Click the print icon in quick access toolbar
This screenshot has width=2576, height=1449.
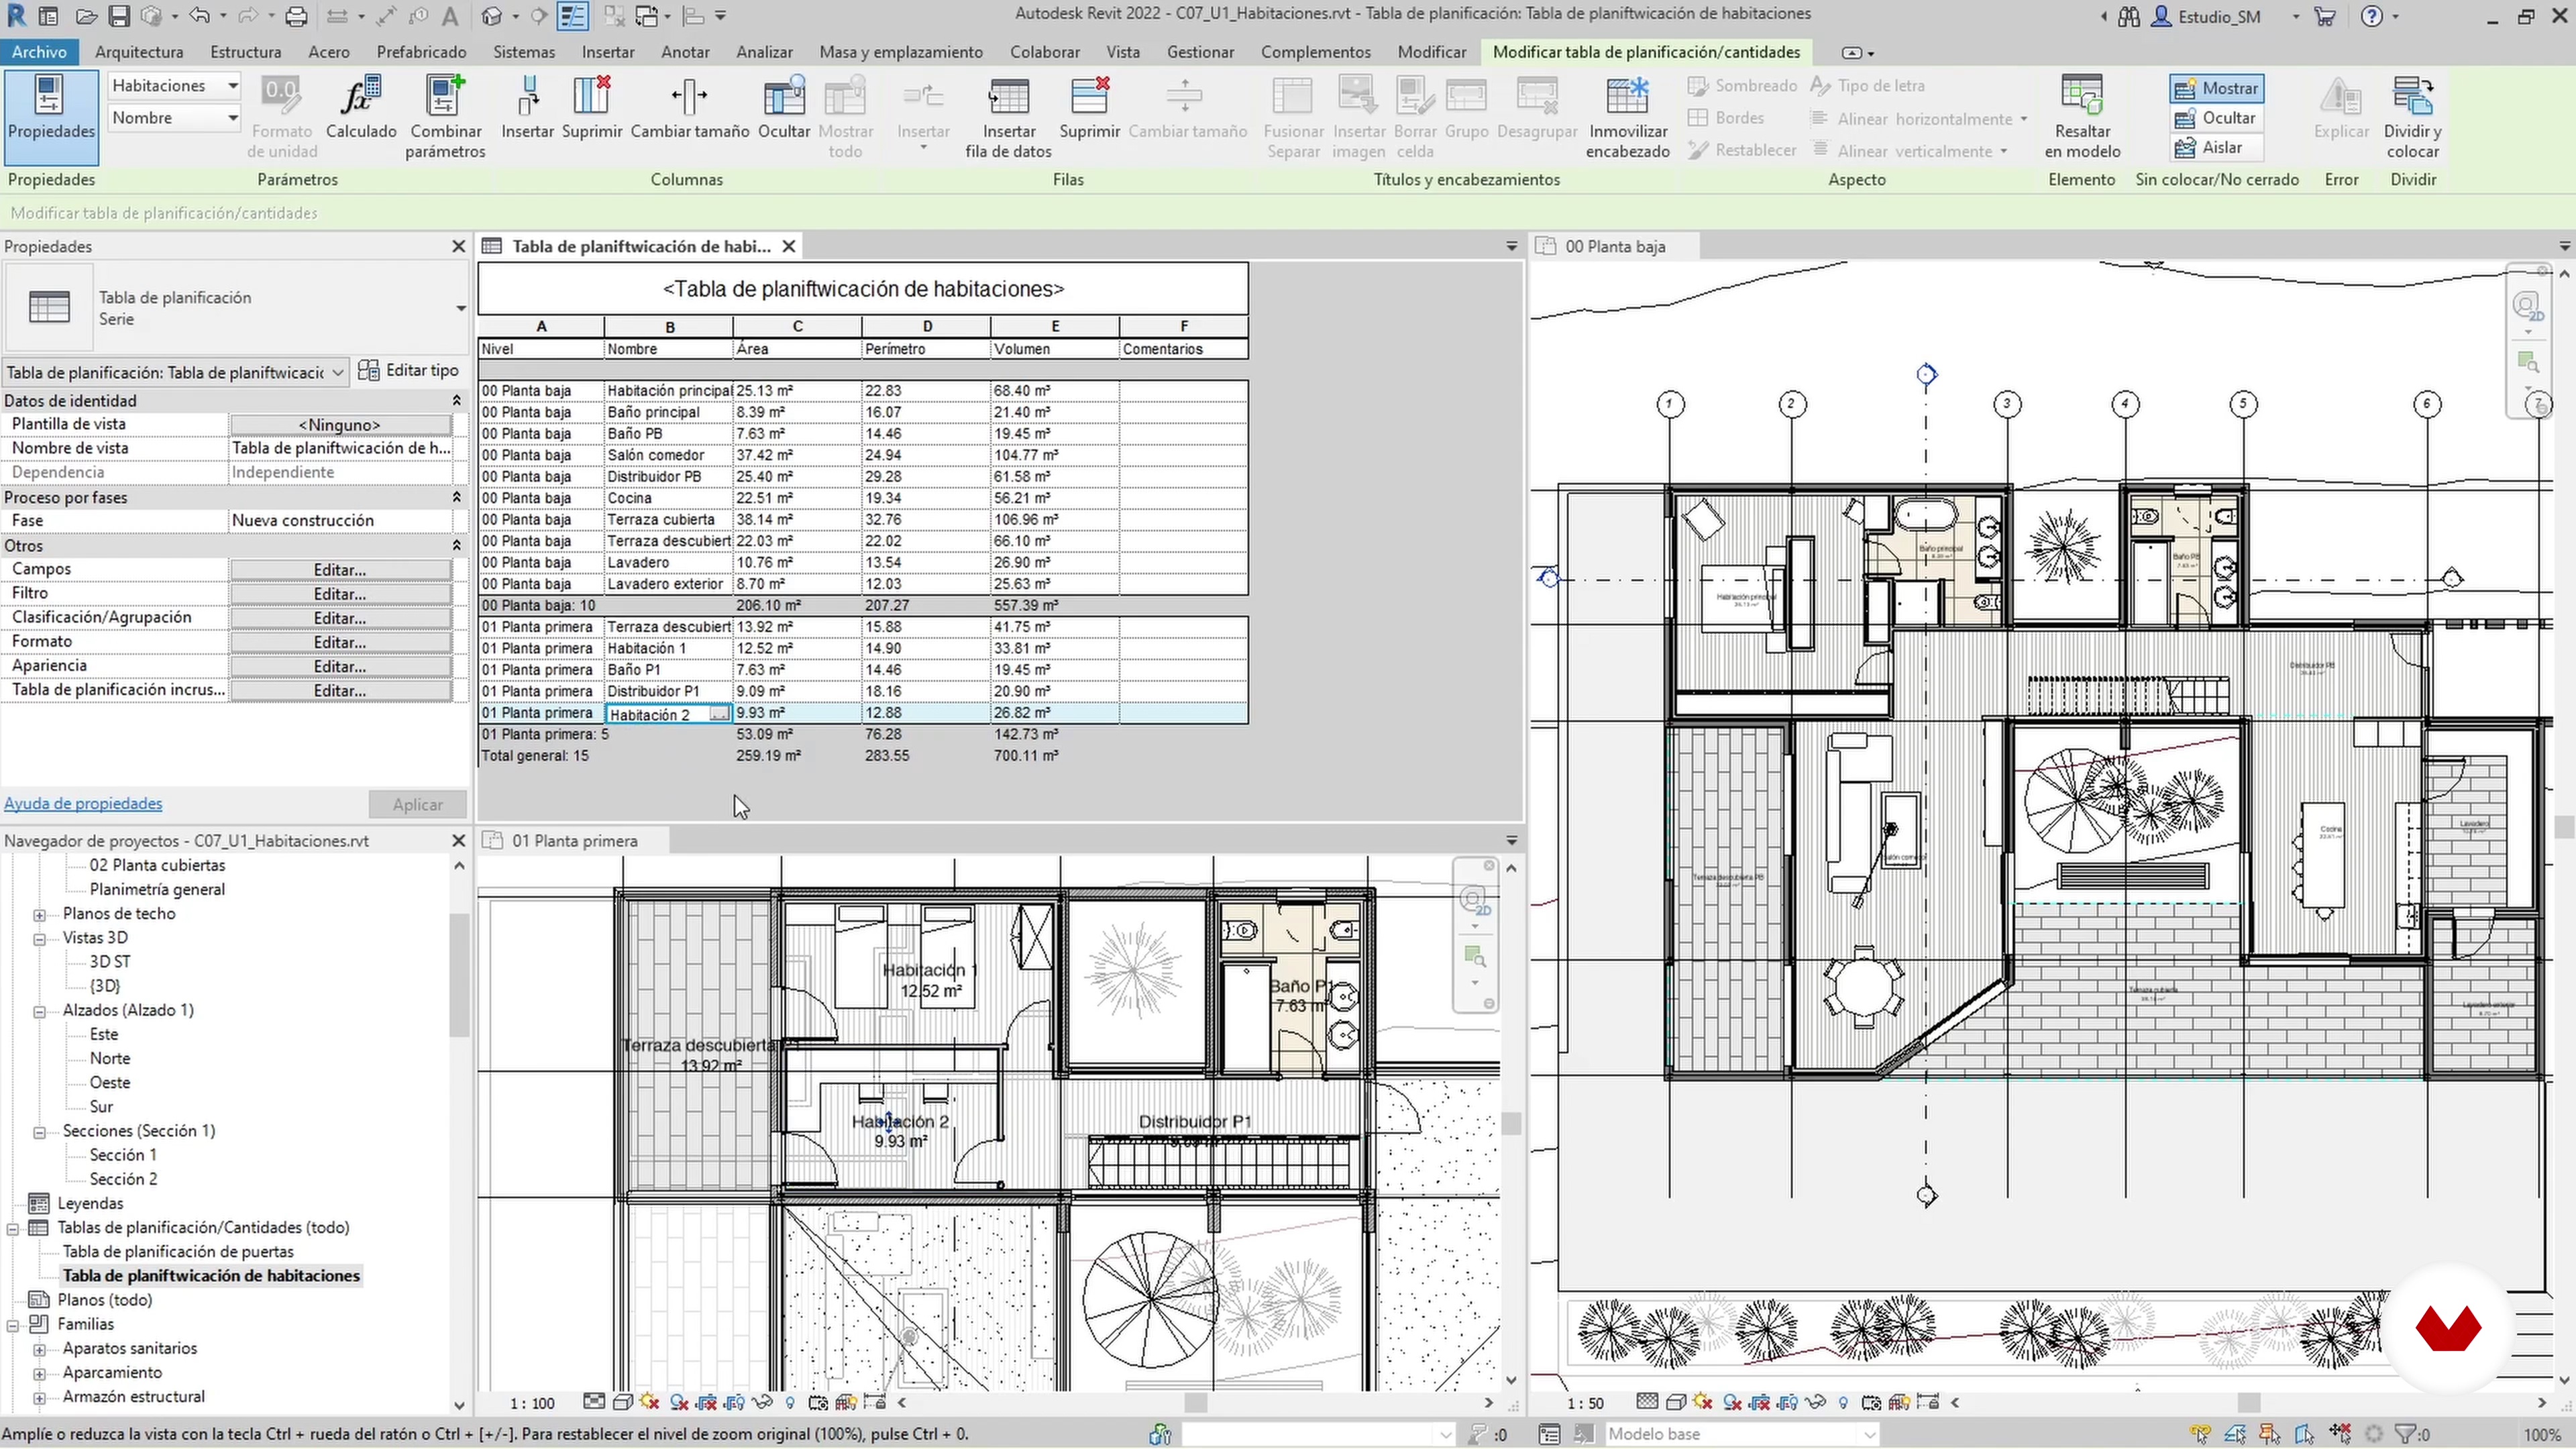coord(296,16)
